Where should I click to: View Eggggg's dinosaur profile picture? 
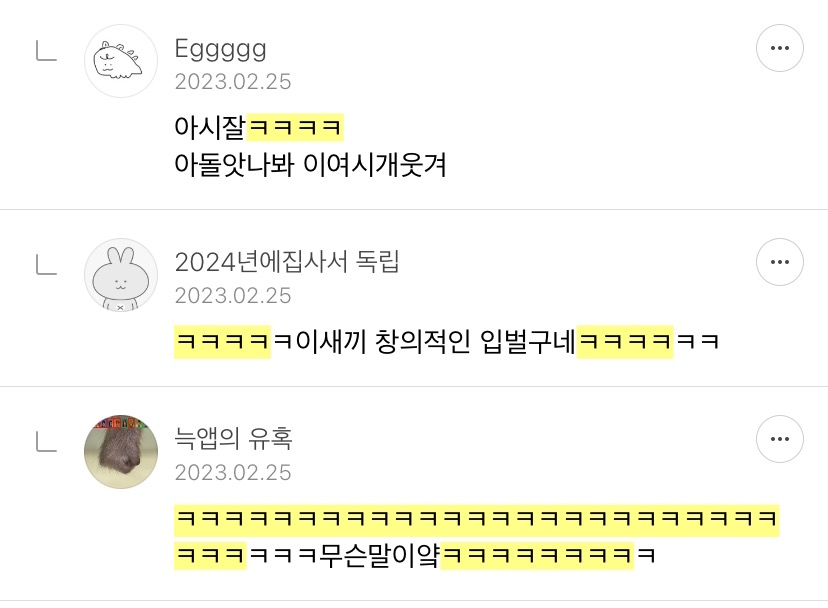(x=121, y=61)
